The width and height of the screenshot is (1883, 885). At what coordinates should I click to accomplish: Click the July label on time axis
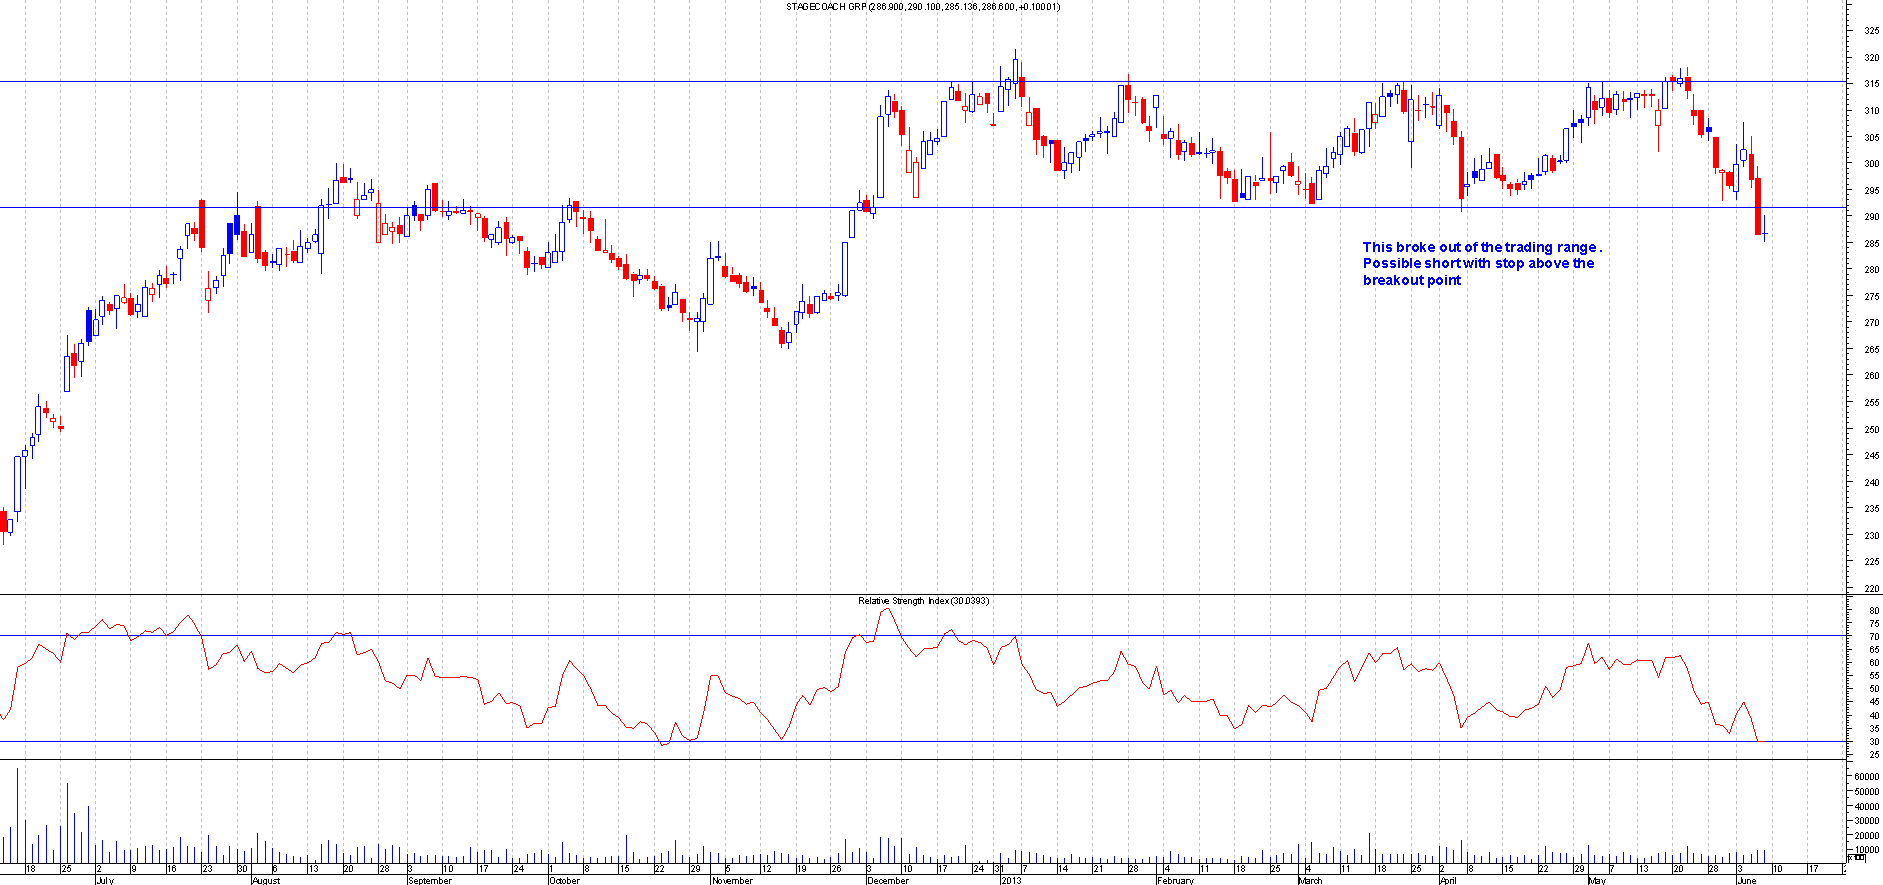105,880
